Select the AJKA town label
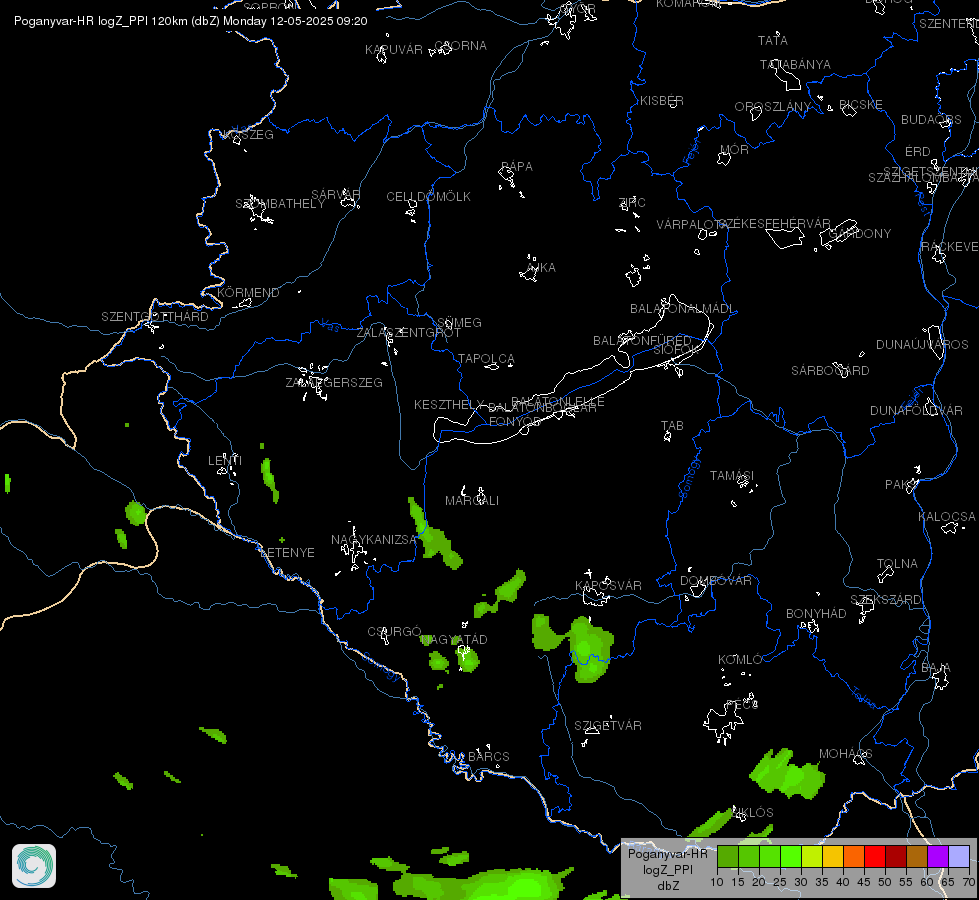Image resolution: width=979 pixels, height=900 pixels. (x=541, y=268)
